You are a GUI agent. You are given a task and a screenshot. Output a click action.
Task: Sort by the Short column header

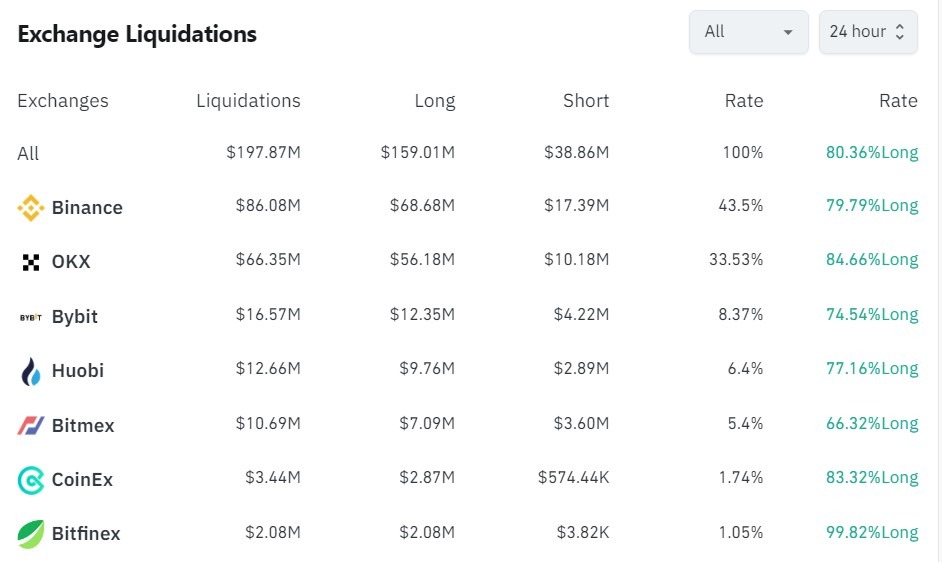click(x=586, y=101)
